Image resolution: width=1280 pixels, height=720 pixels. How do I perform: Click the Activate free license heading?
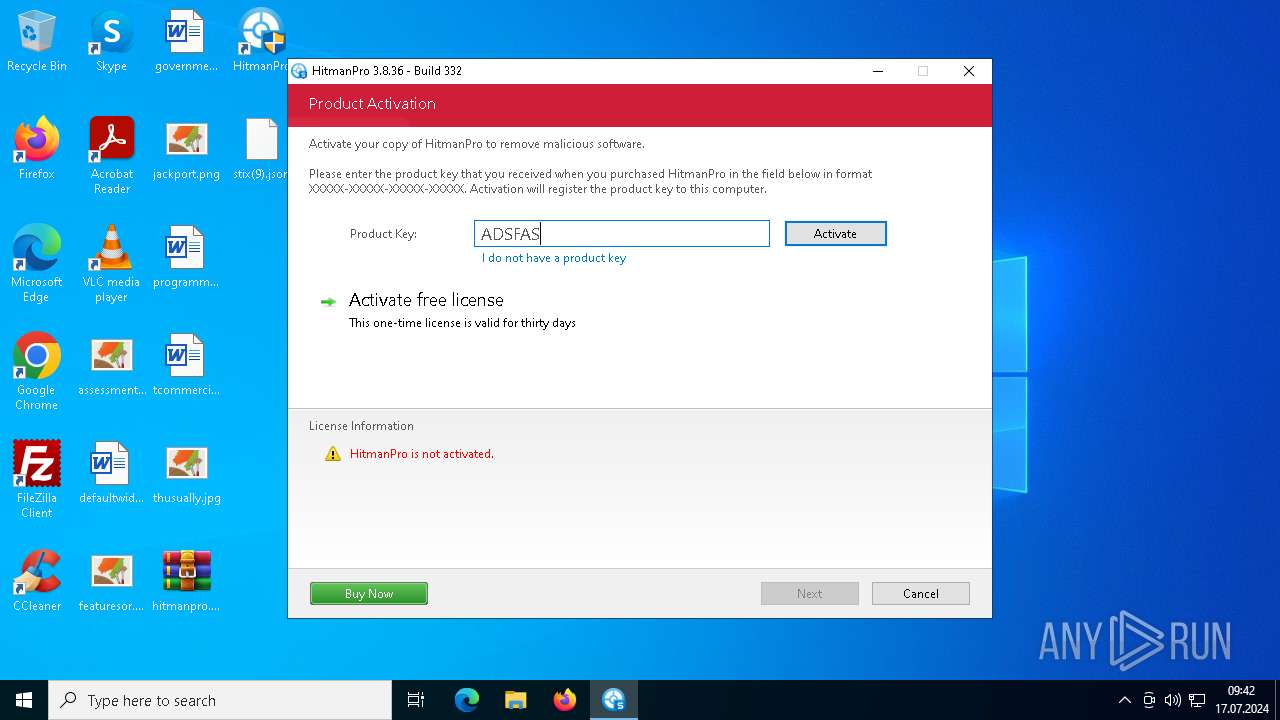coord(426,300)
